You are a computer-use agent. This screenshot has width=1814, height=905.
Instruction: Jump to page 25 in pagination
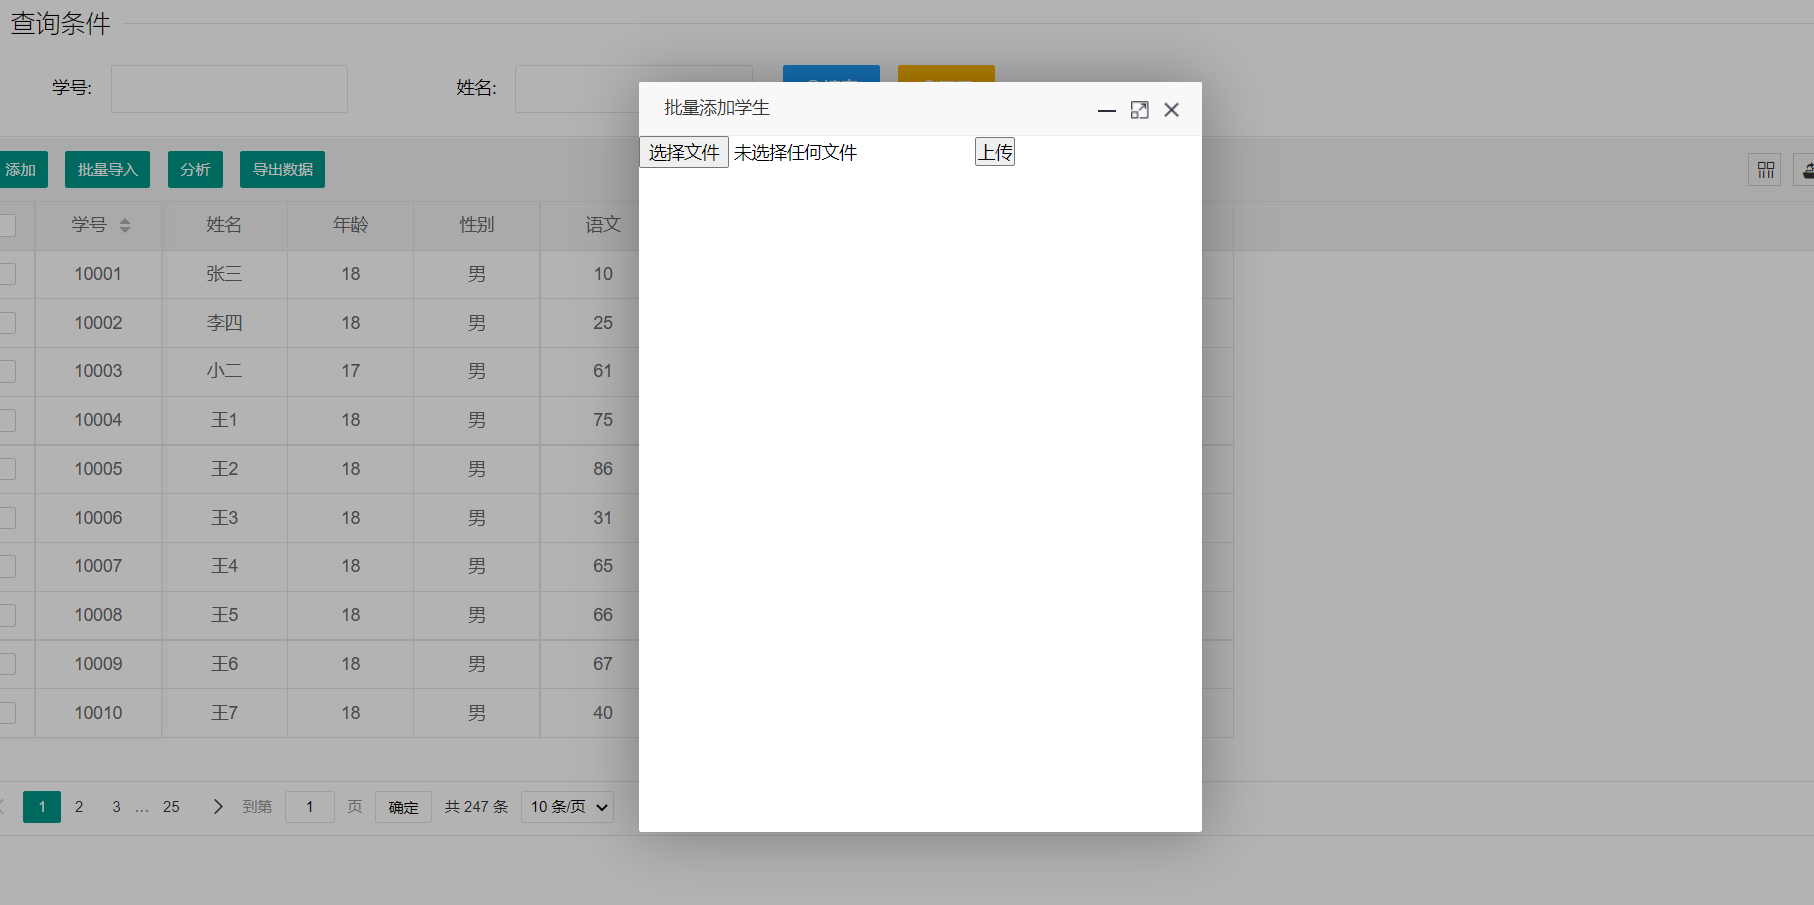point(171,807)
